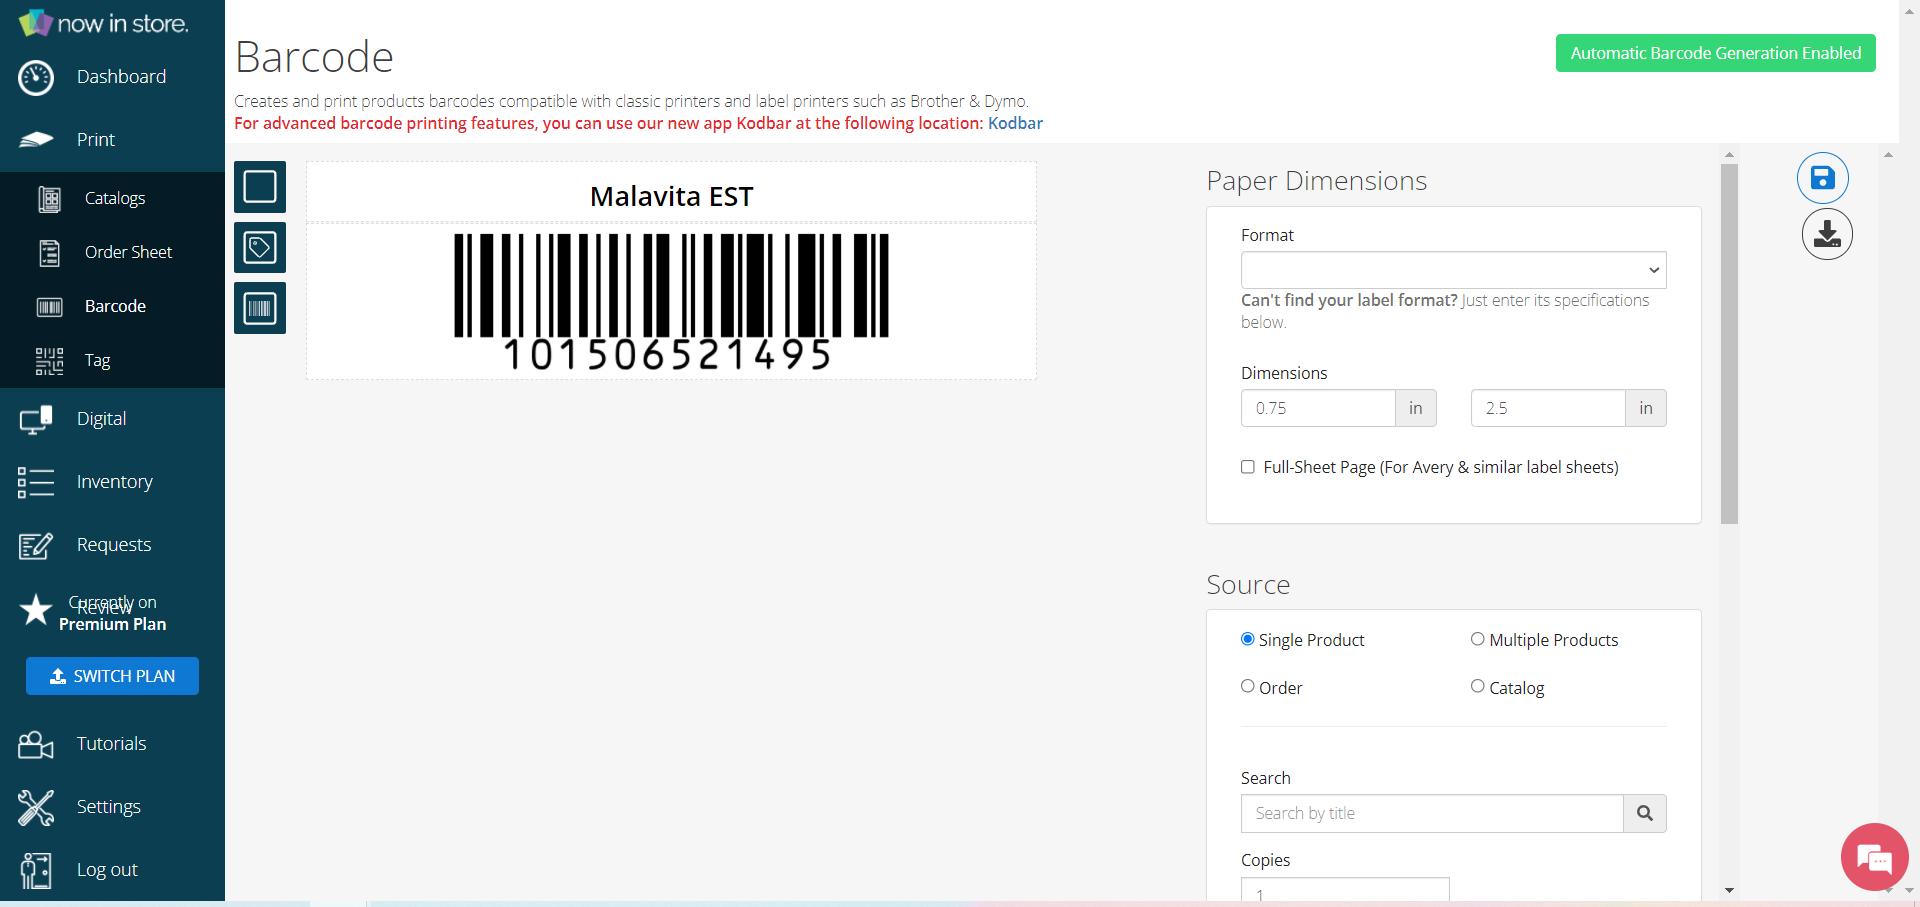
Task: Check the Full-Sheet Page checkbox
Action: 1248,467
